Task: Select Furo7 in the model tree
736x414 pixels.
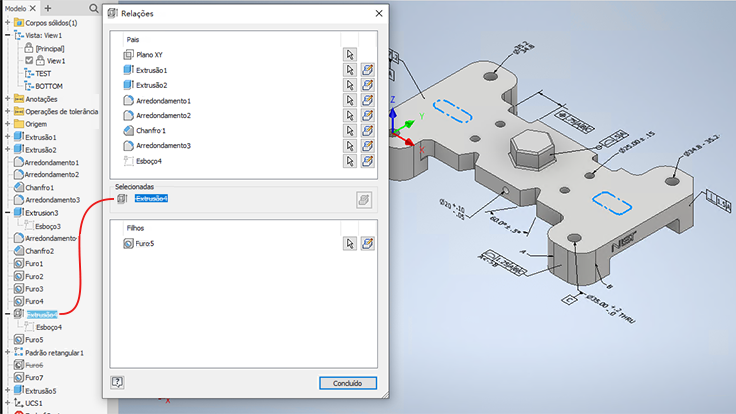Action: click(34, 377)
